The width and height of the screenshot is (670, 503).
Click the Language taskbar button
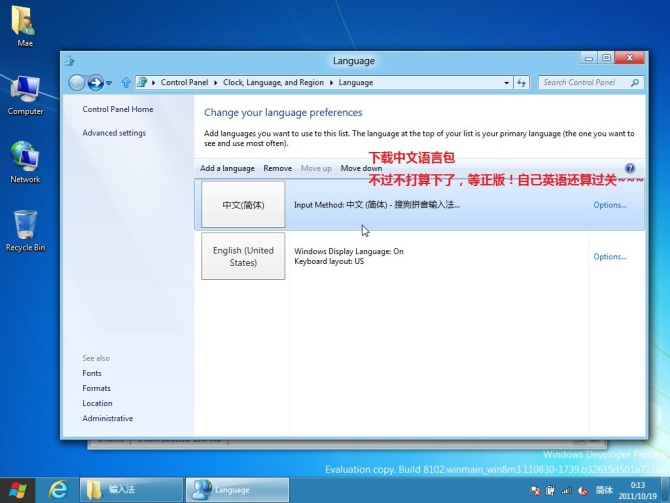[238, 490]
